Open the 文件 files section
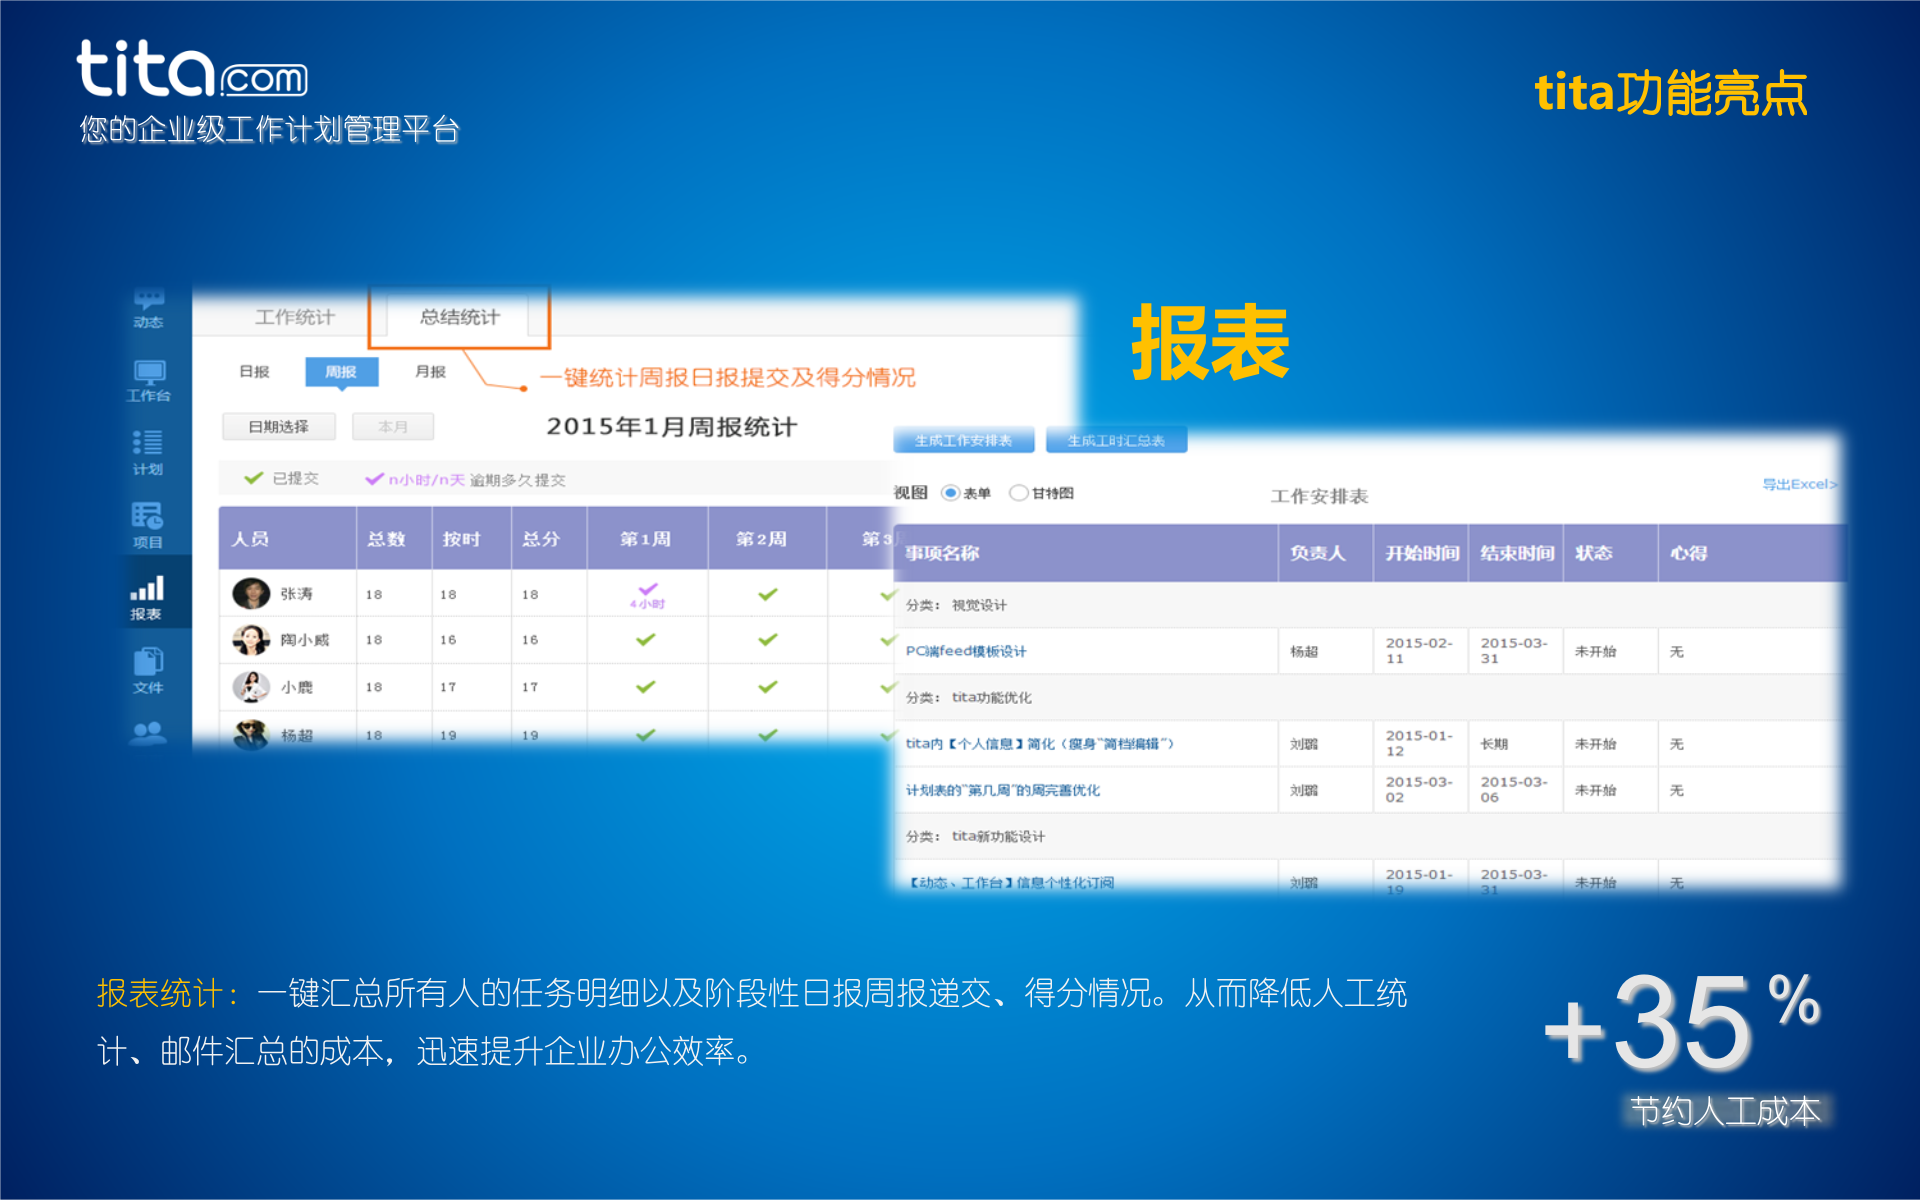 coord(148,663)
